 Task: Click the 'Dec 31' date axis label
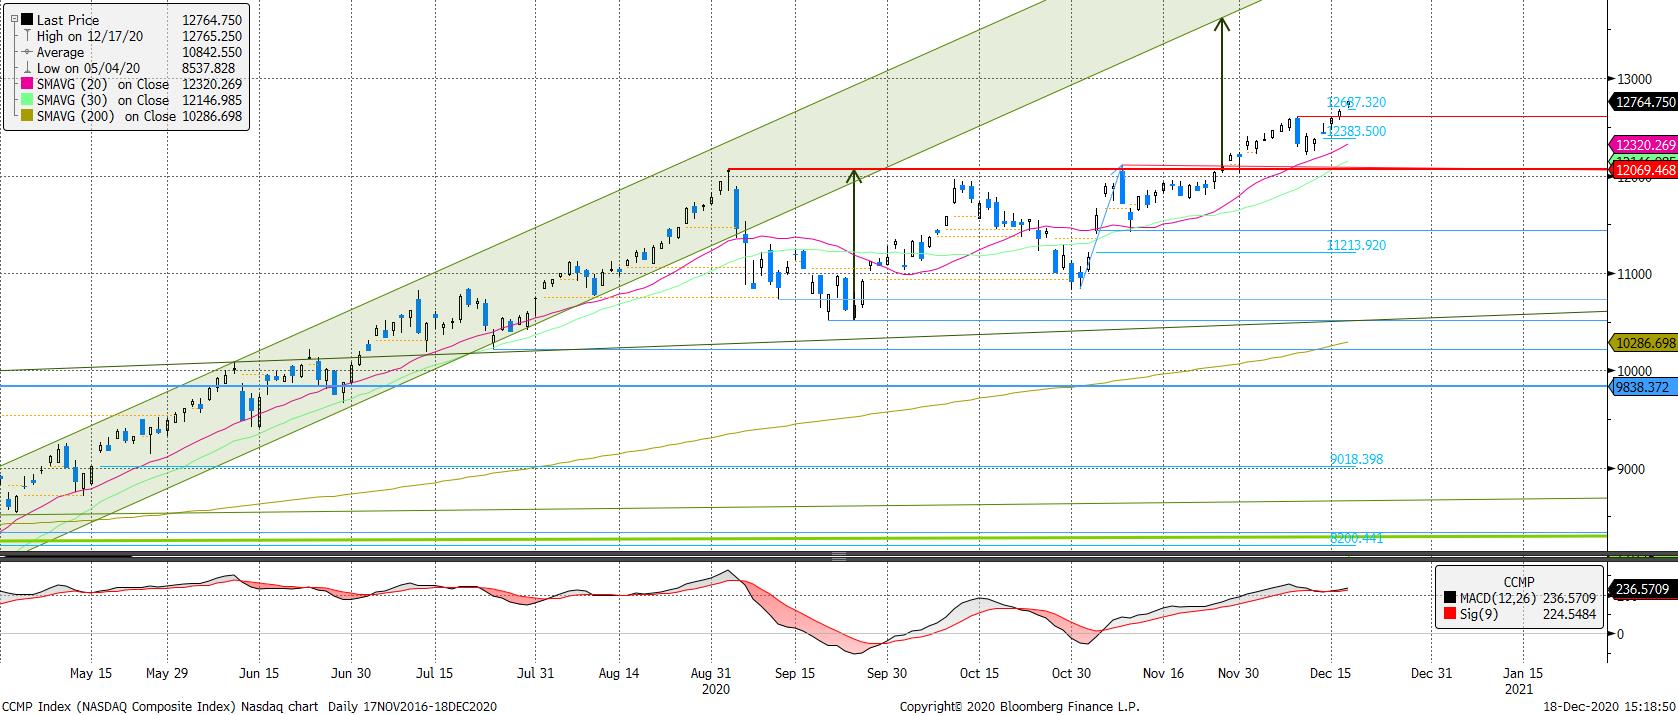coord(1430,673)
